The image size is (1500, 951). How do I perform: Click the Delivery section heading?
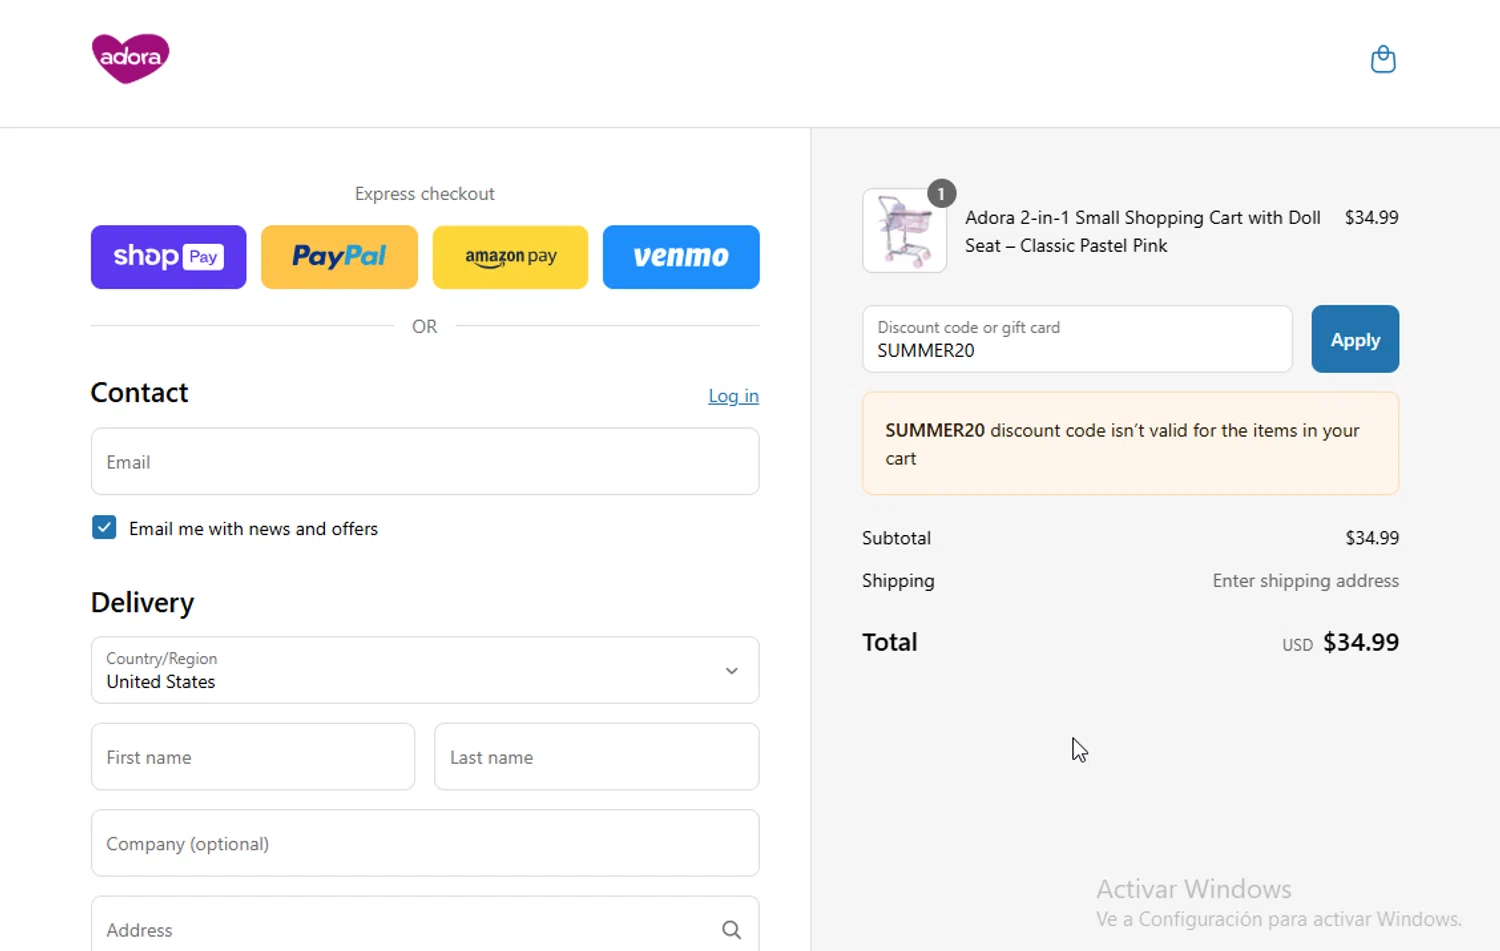click(142, 602)
